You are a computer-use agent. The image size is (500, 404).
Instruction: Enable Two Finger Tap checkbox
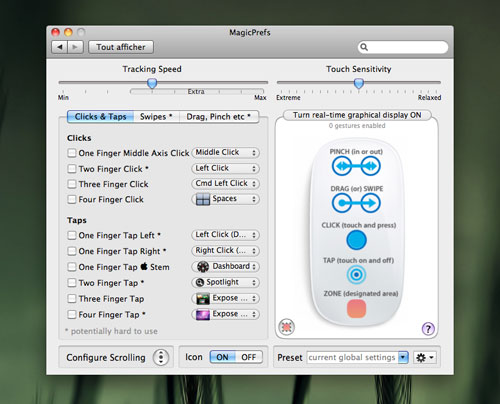coord(72,283)
